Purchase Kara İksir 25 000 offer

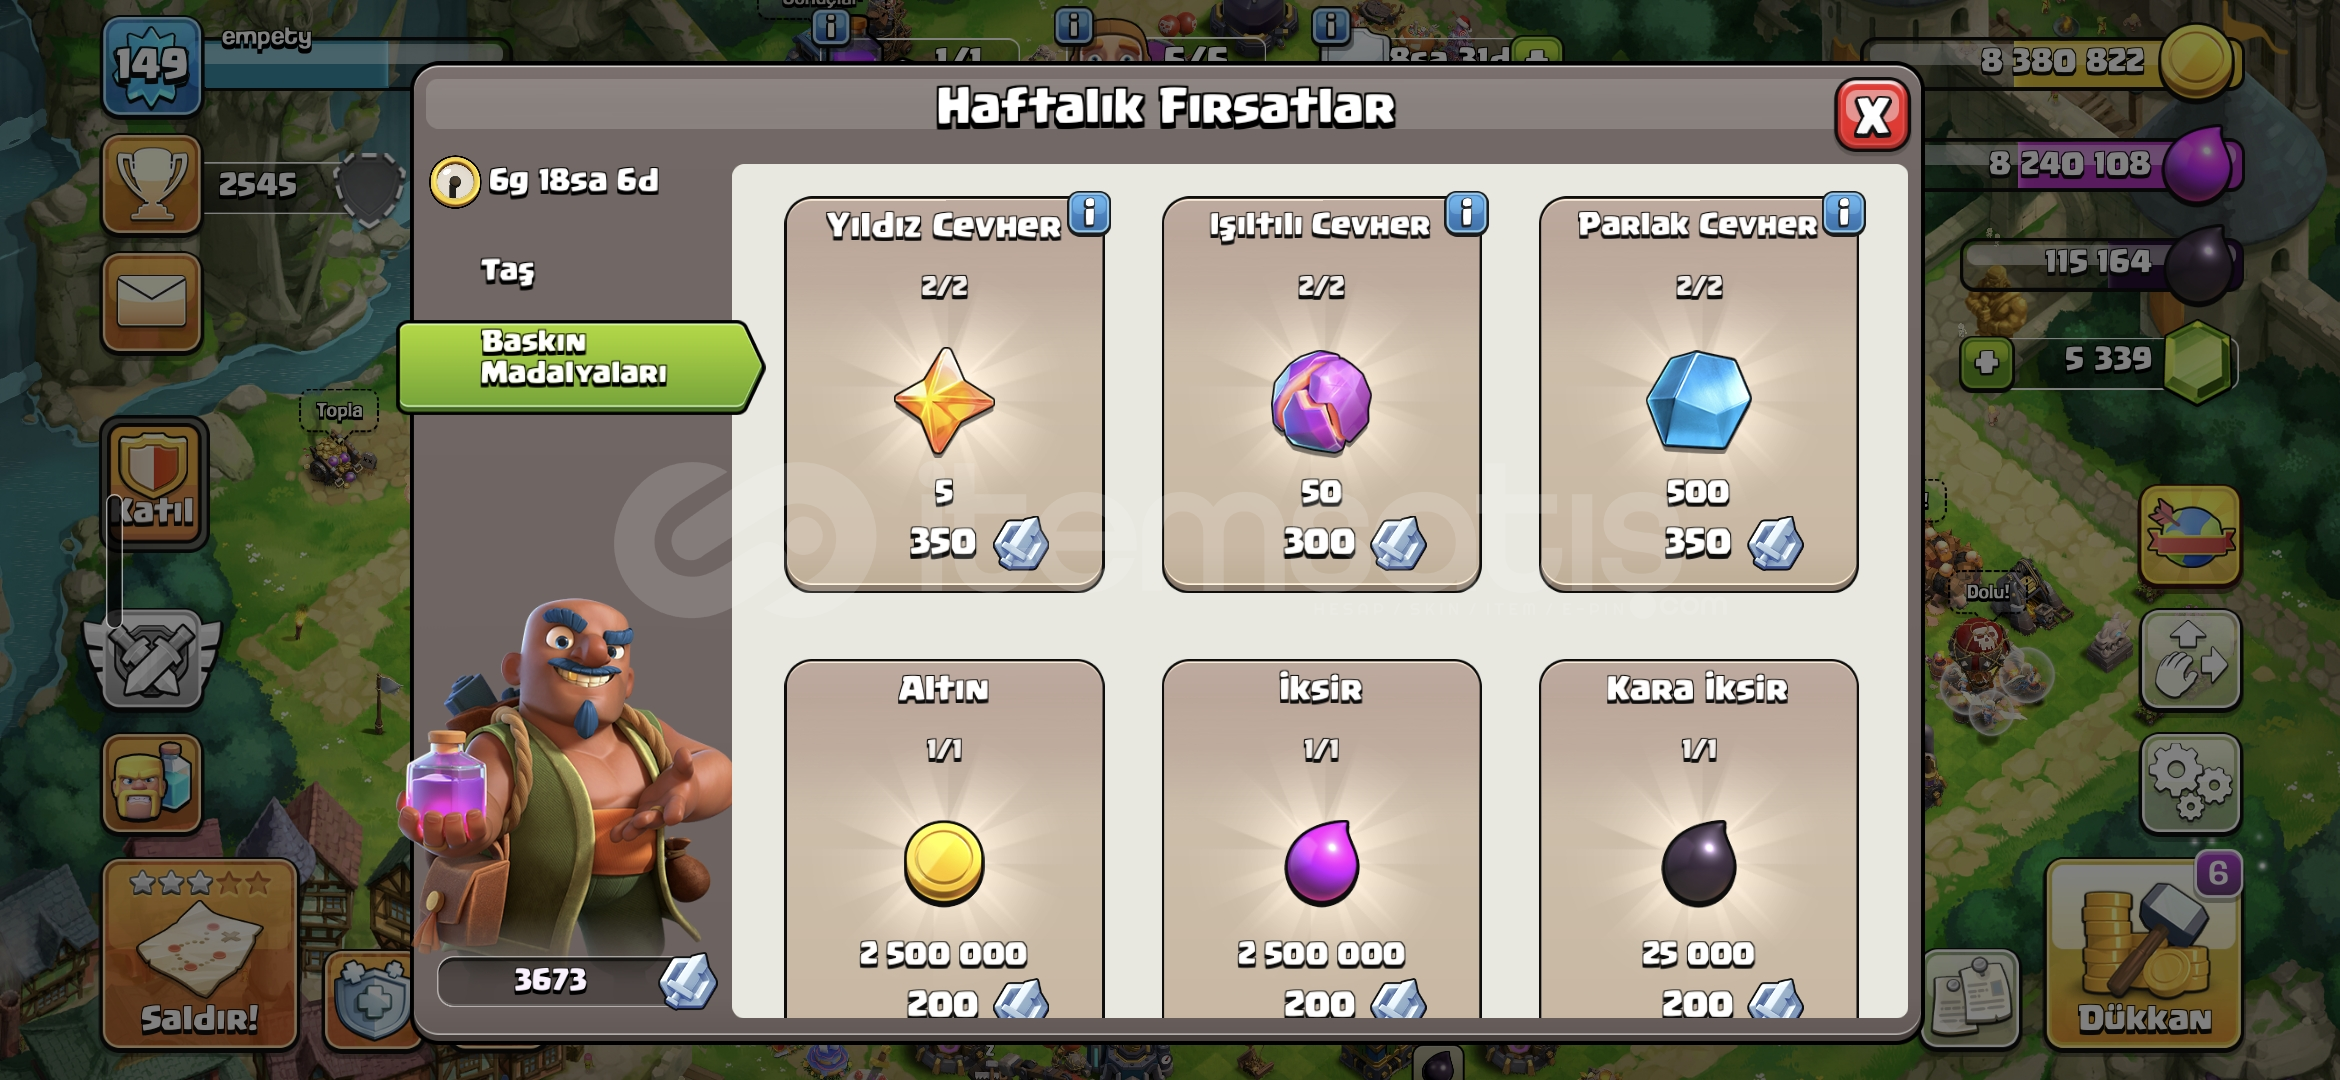[x=1698, y=840]
